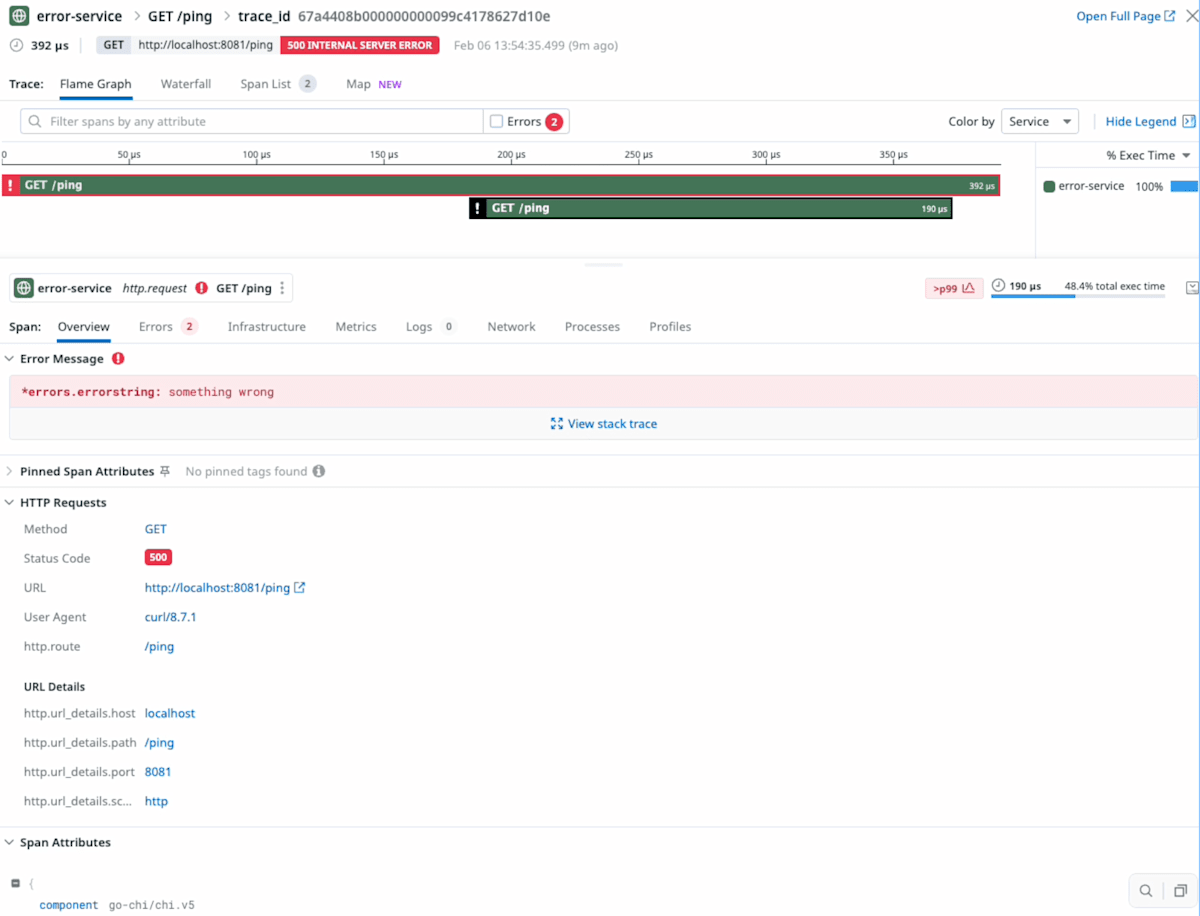Open the Infrastructure tab
This screenshot has width=1200, height=916.
(x=267, y=327)
